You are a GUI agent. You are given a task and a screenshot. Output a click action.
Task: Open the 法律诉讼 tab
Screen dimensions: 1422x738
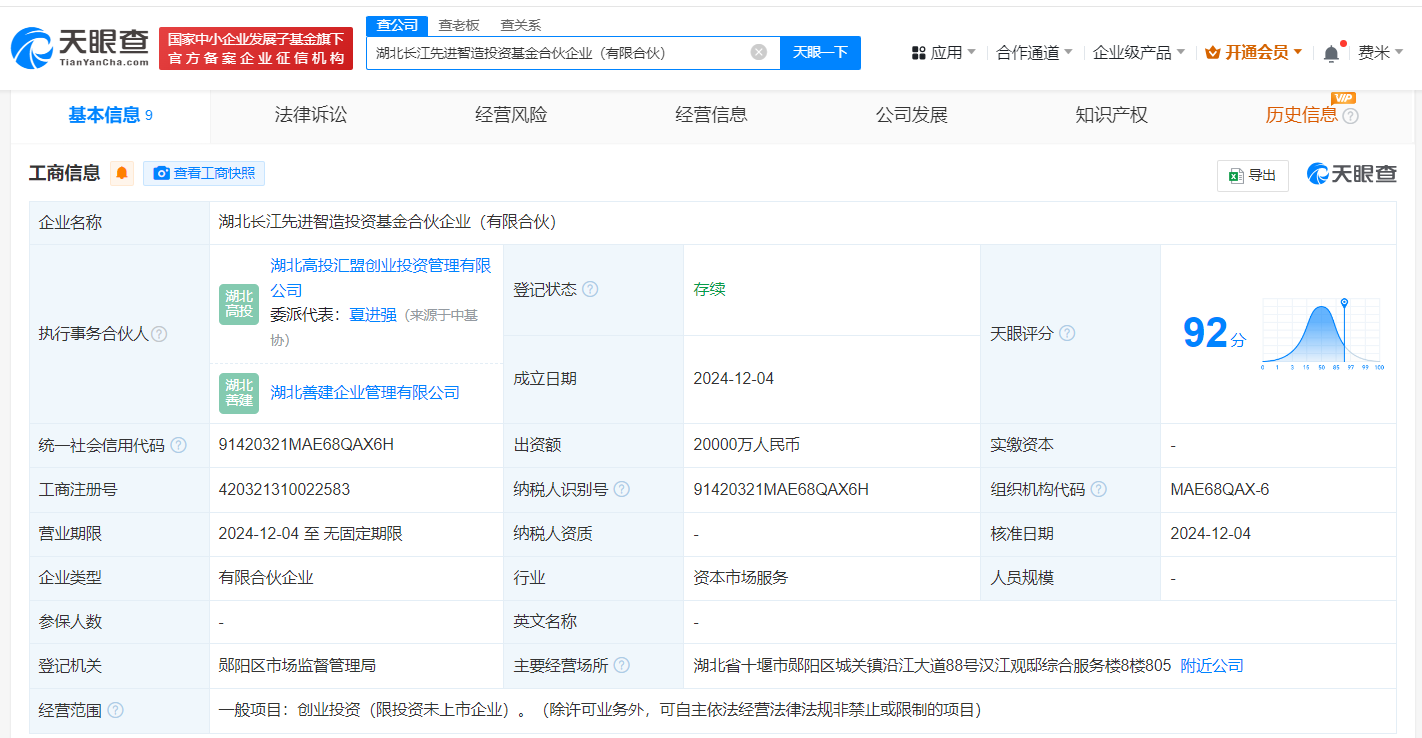pos(311,115)
